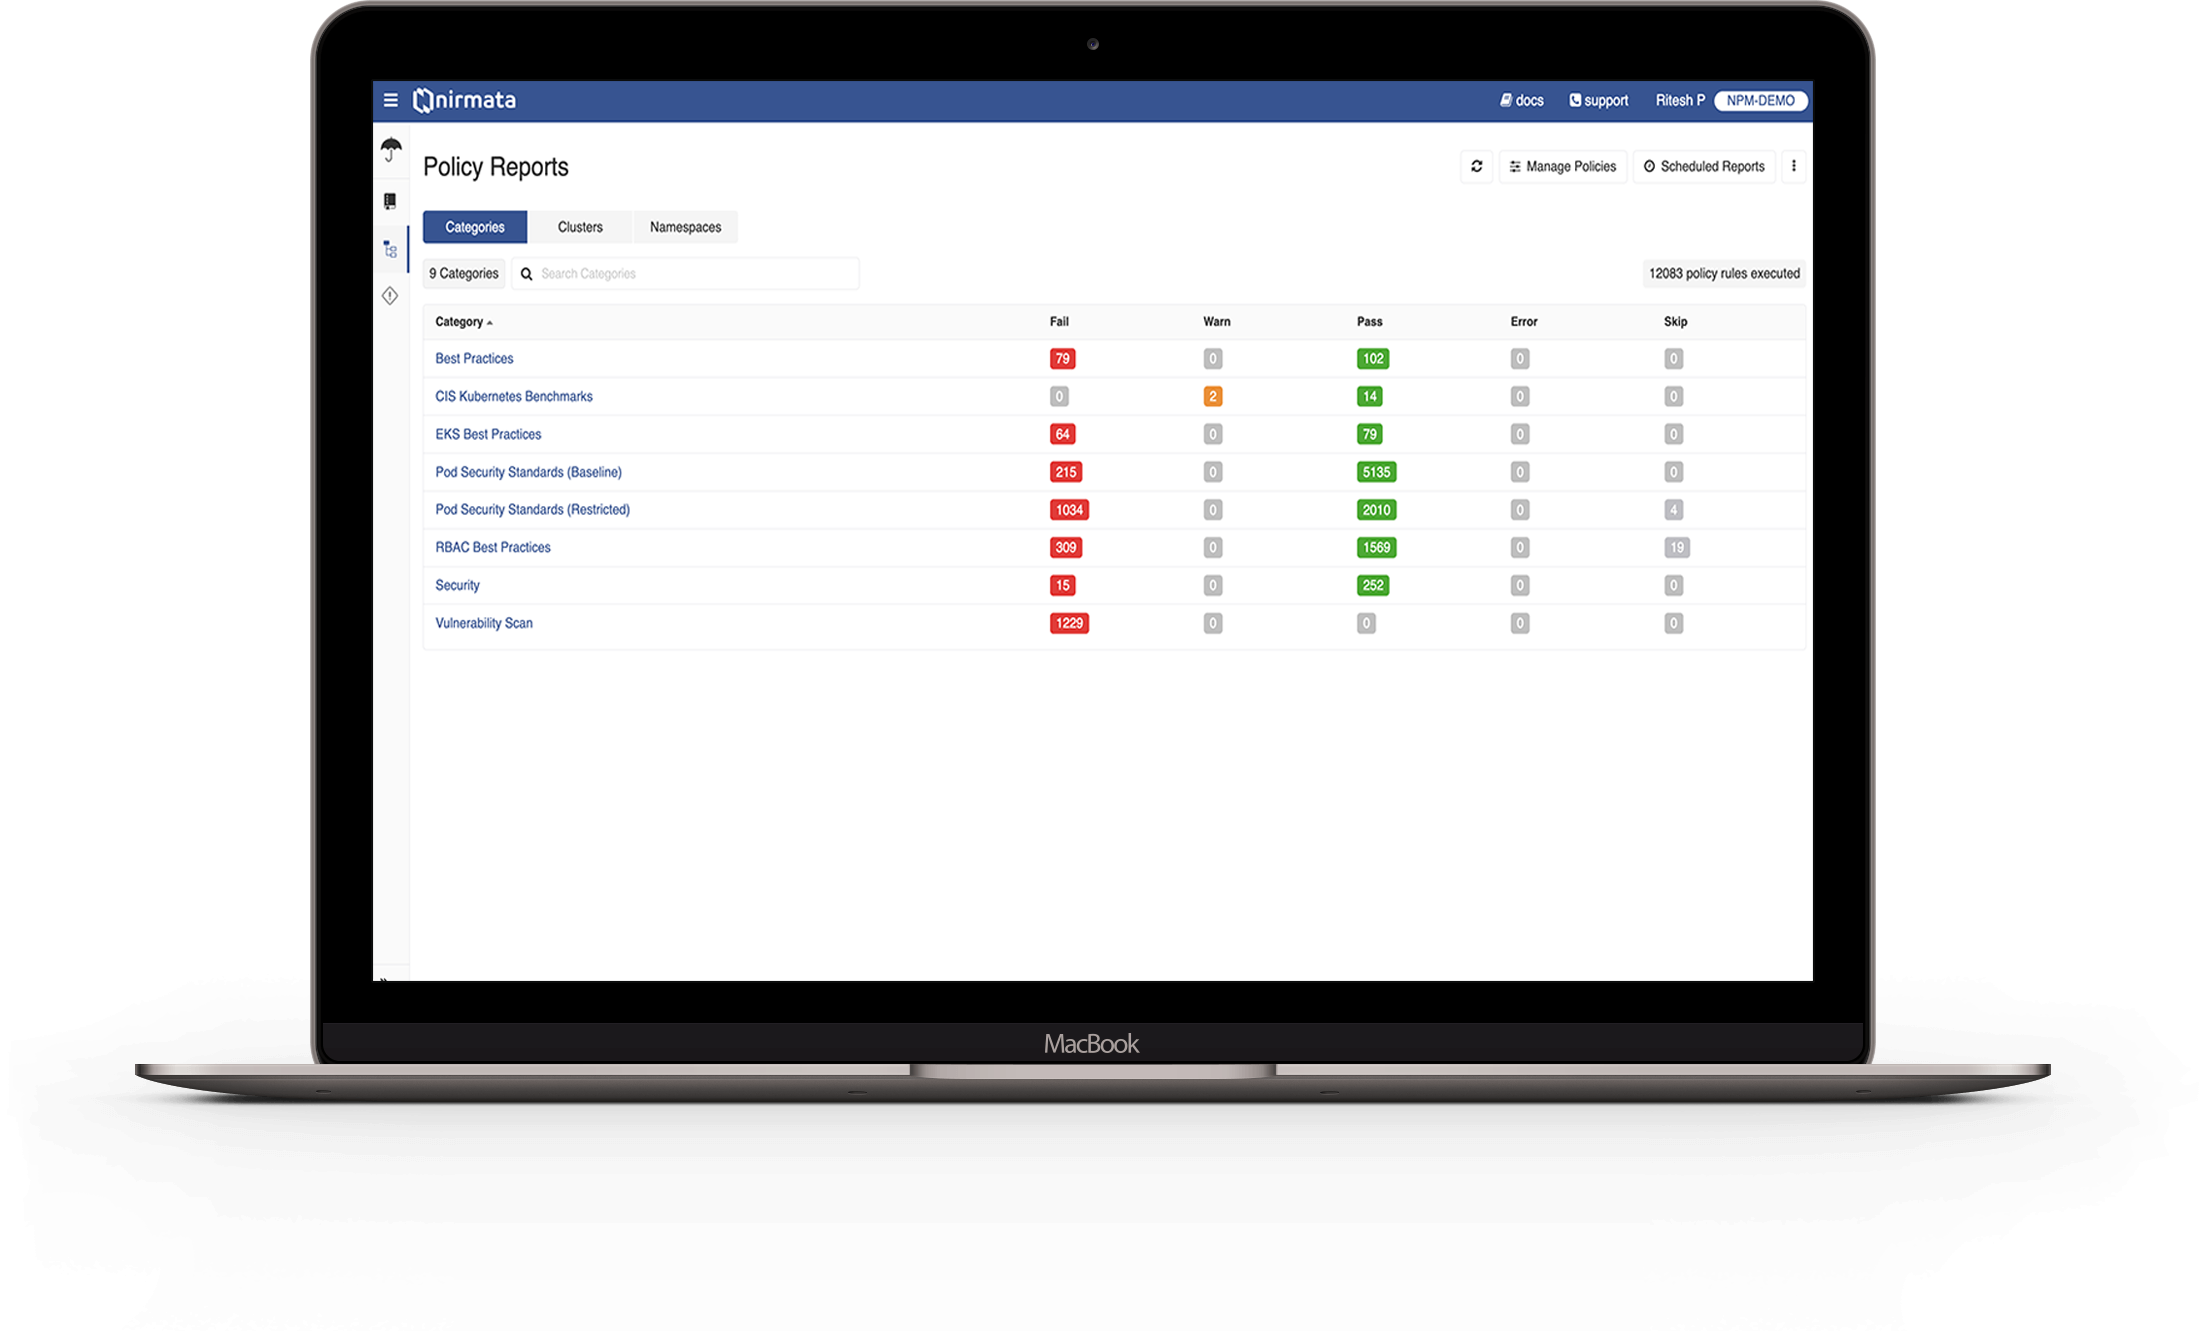Image resolution: width=2204 pixels, height=1331 pixels.
Task: Open the hamburger menu icon
Action: 390,99
